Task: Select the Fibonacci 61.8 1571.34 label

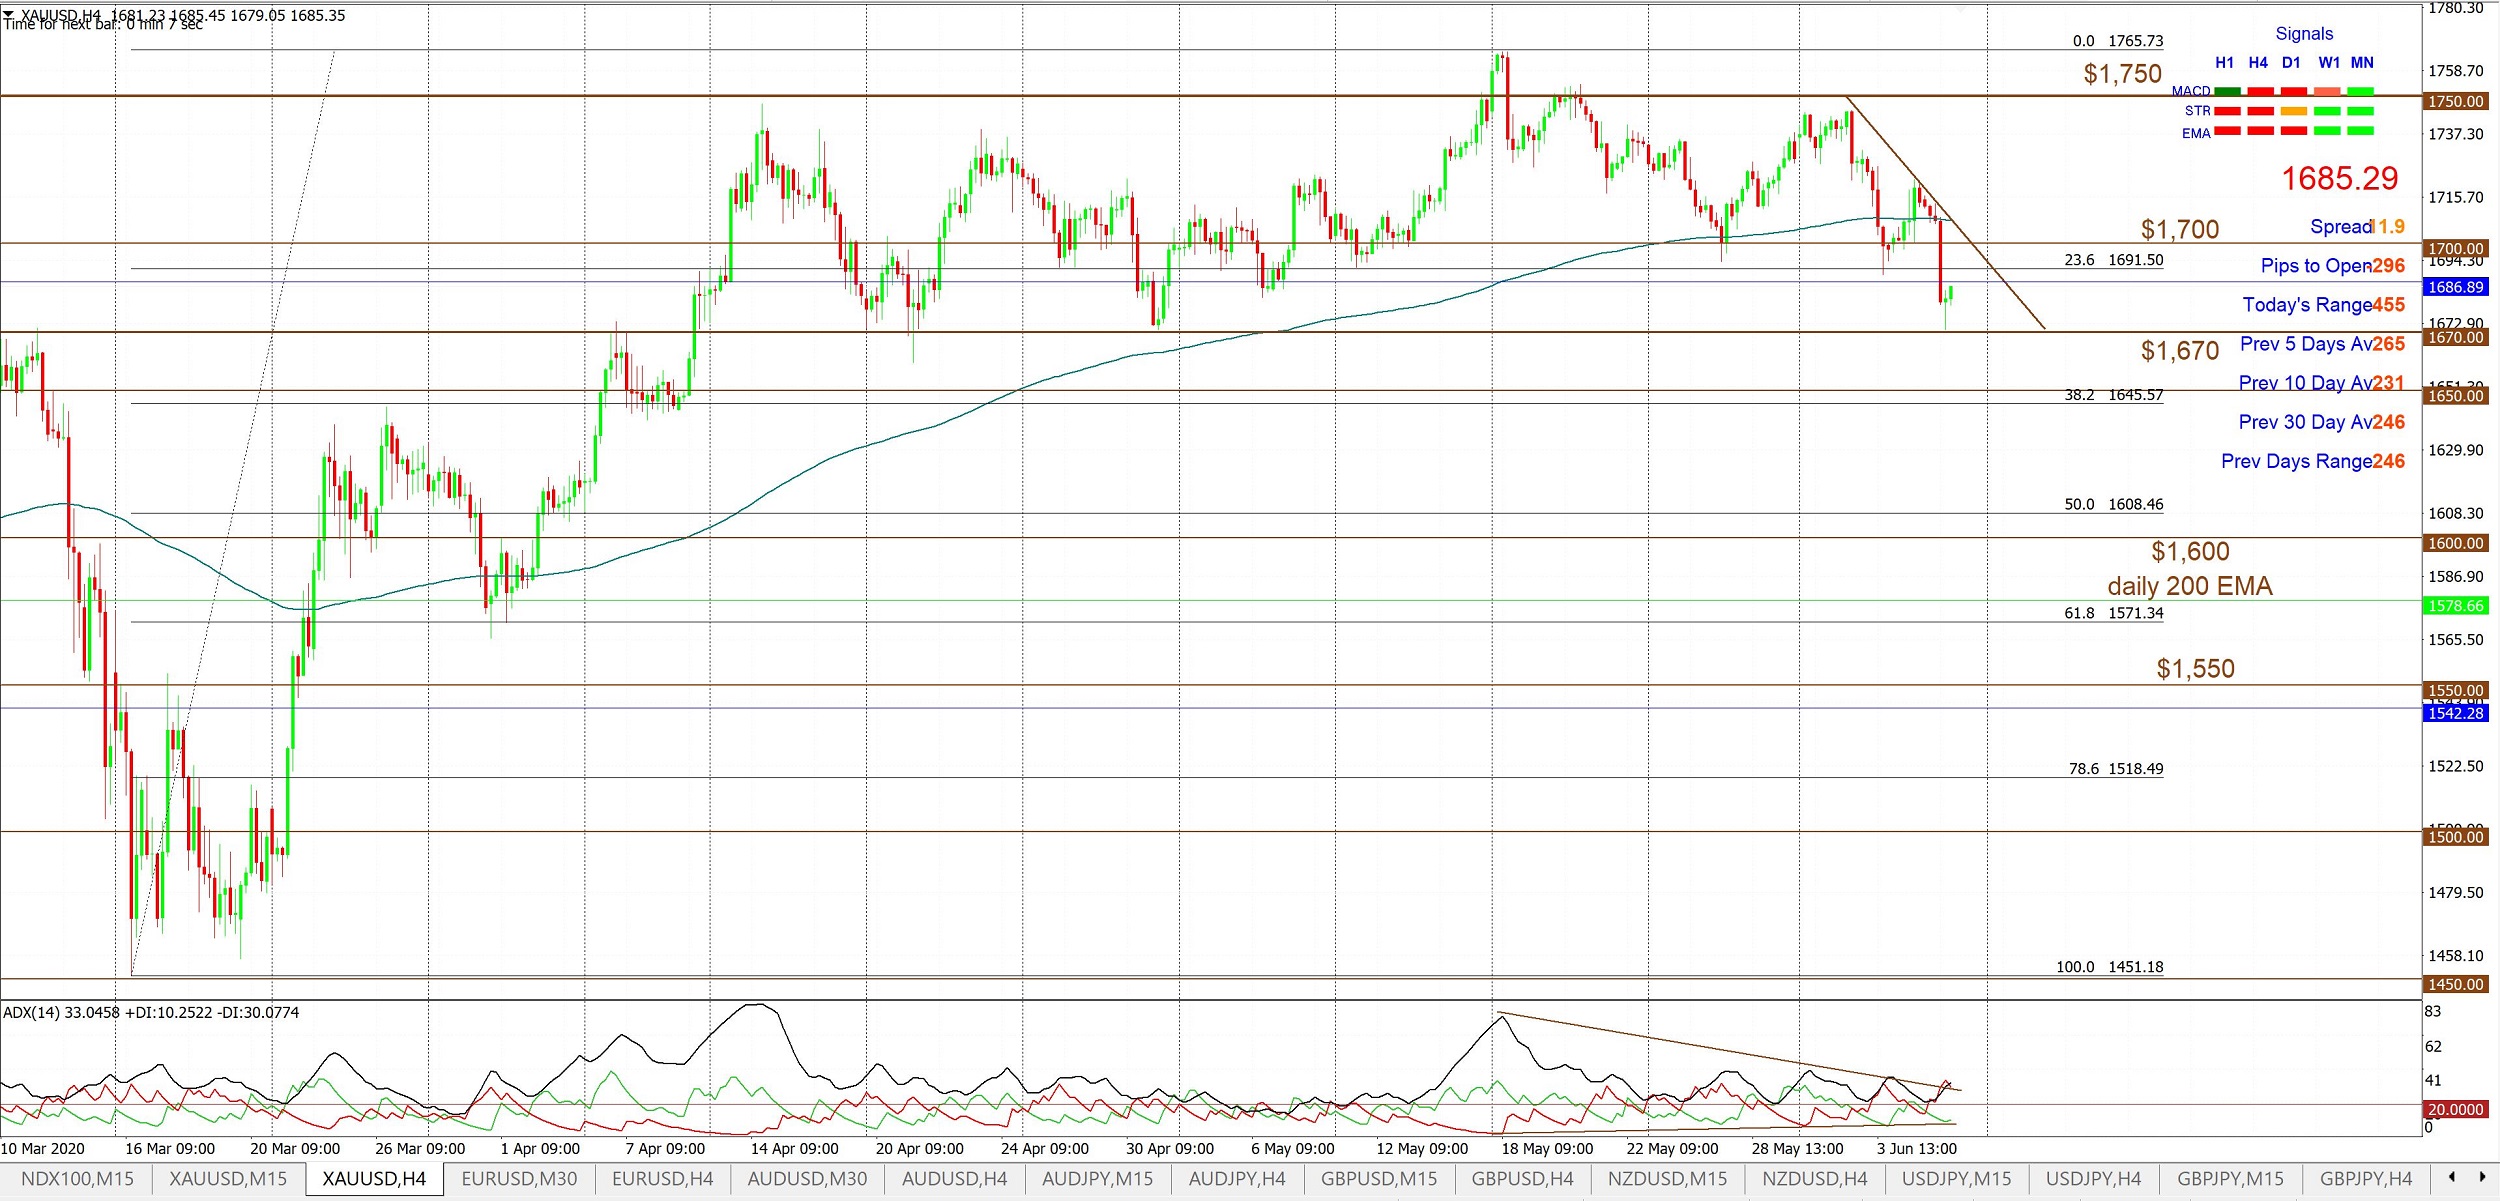Action: pyautogui.click(x=2114, y=613)
